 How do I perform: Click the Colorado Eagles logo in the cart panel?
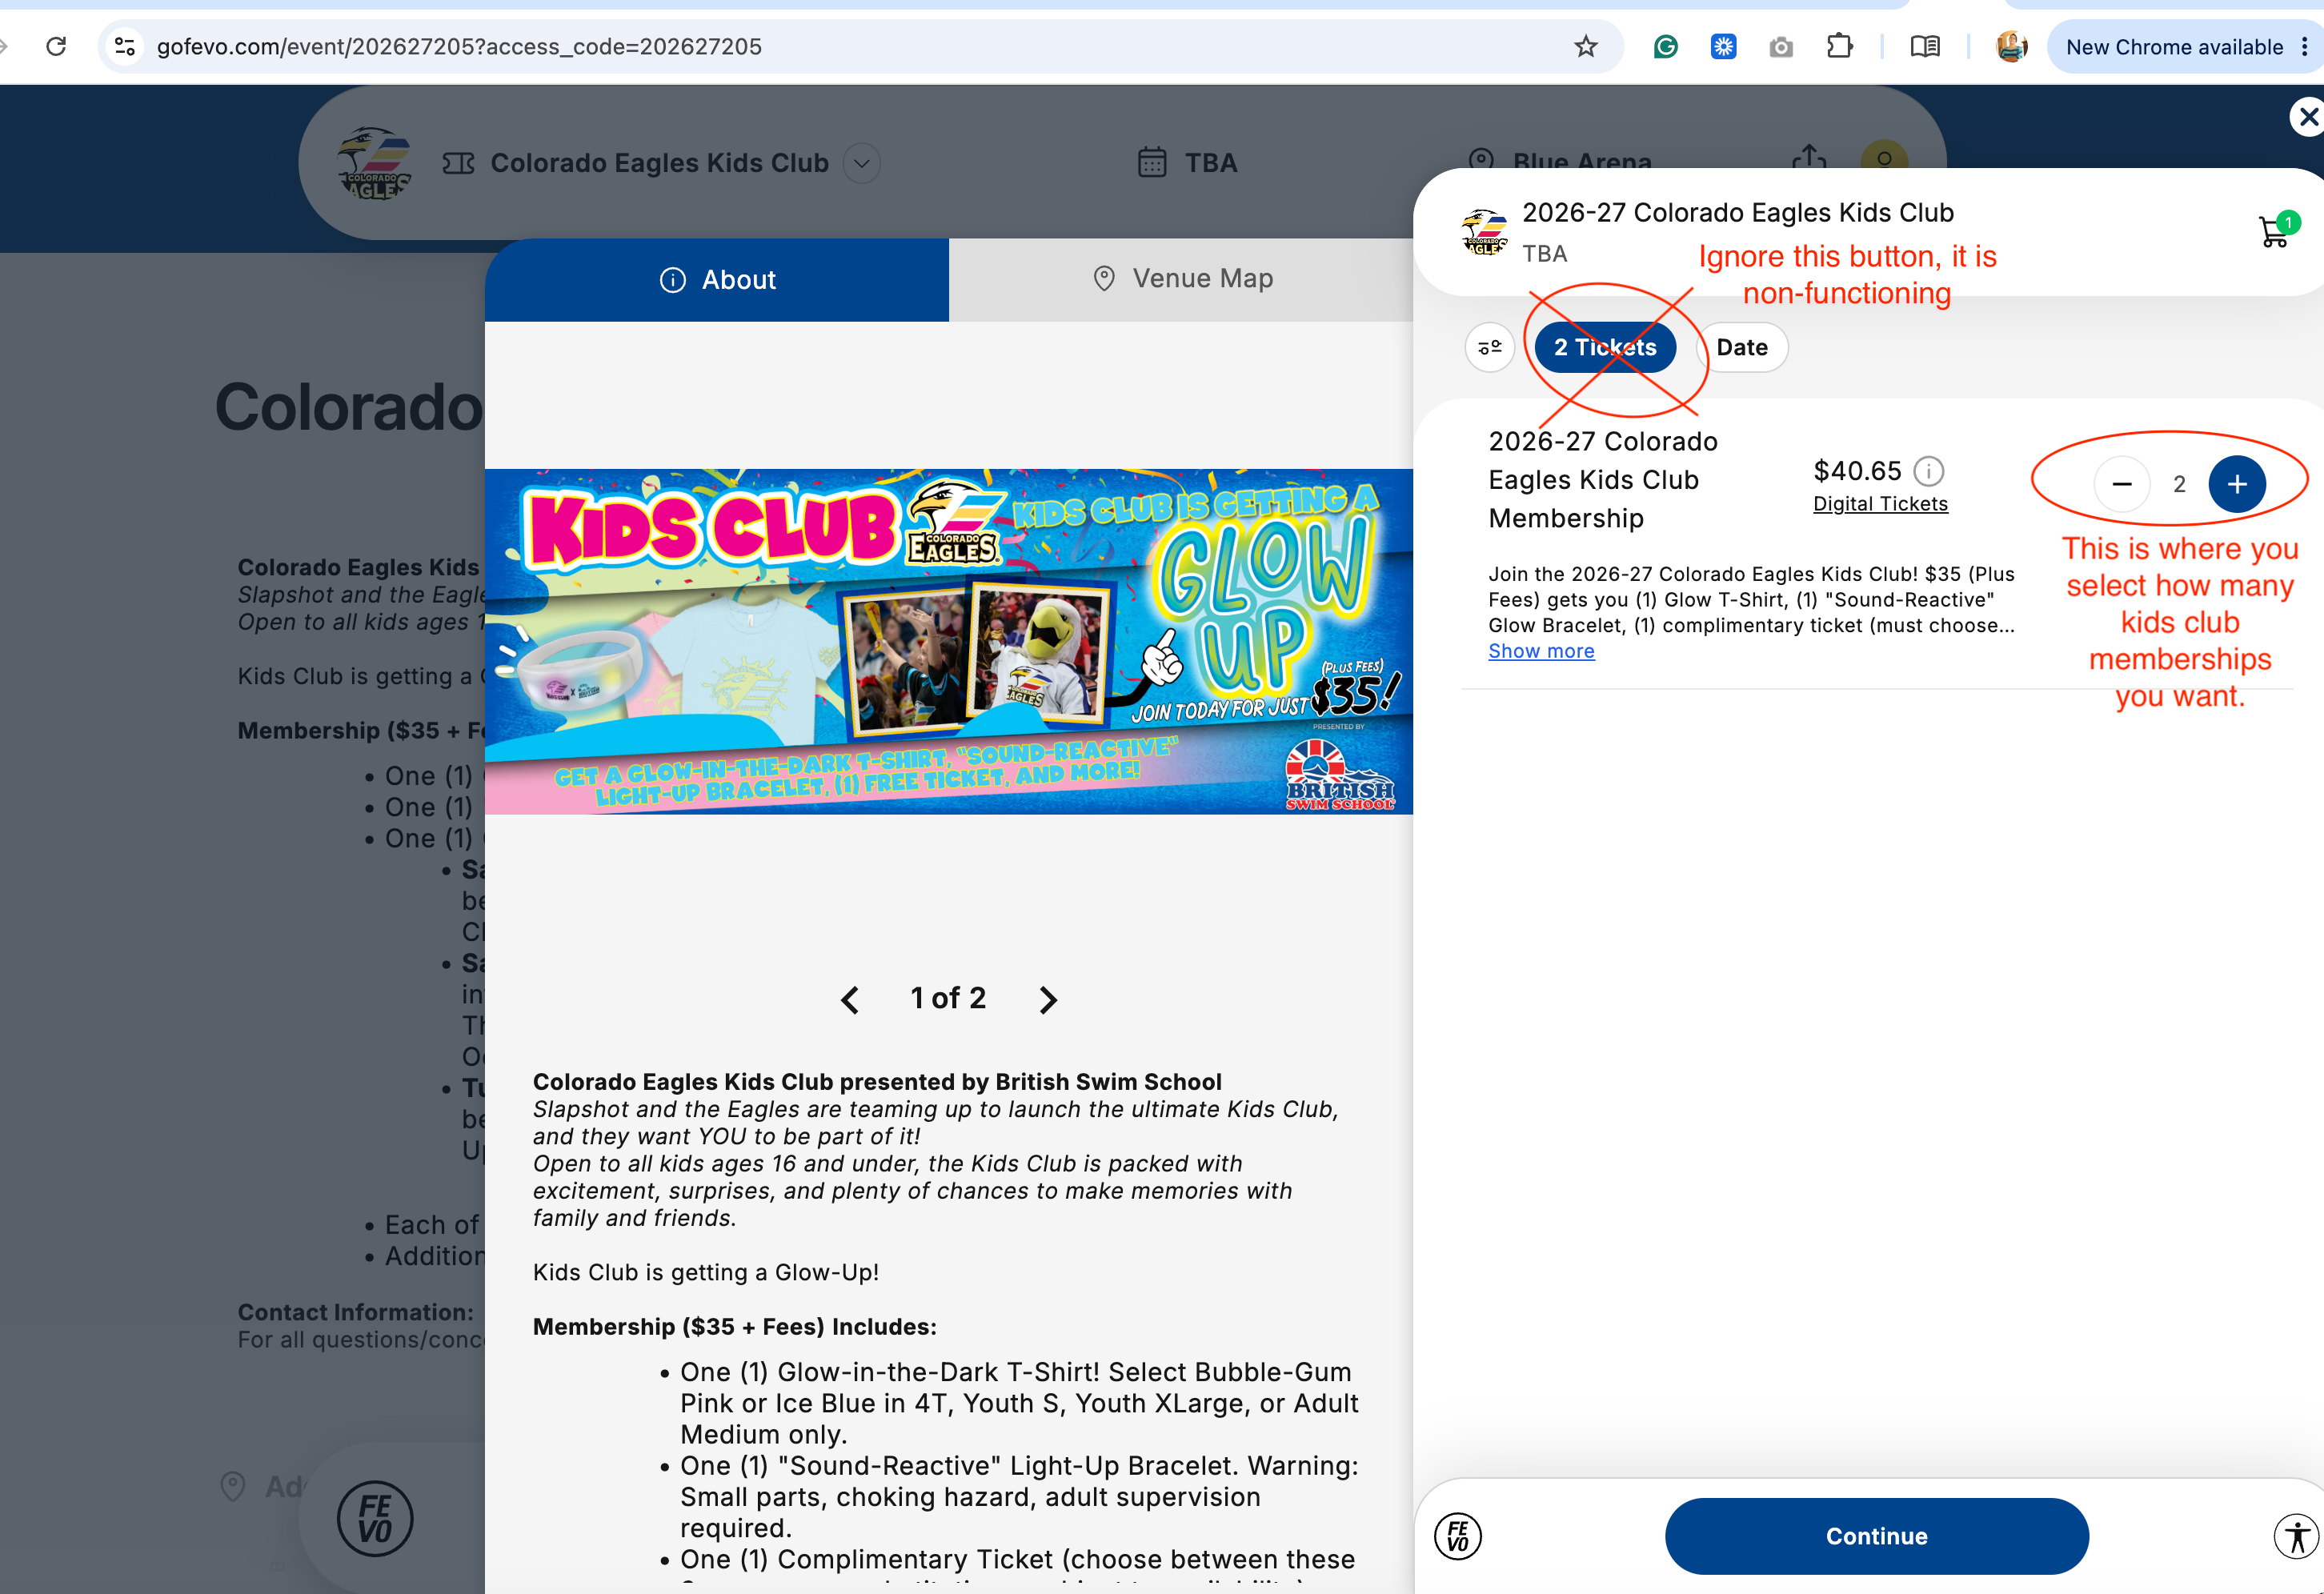coord(1484,232)
